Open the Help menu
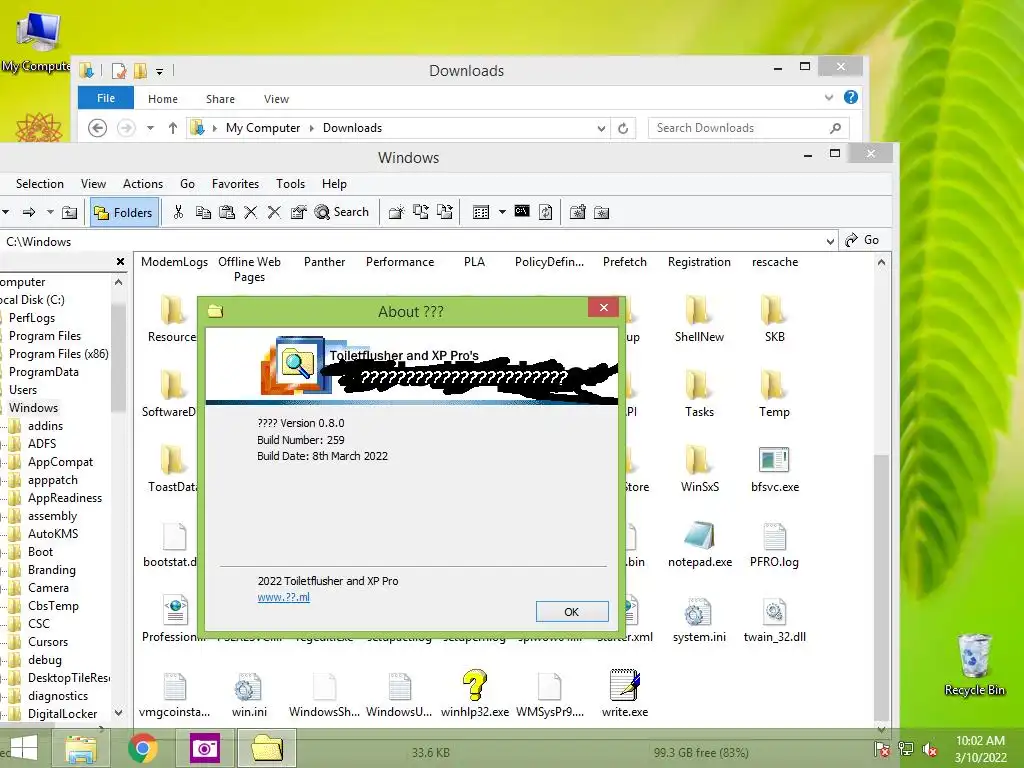1024x768 pixels. click(x=334, y=184)
